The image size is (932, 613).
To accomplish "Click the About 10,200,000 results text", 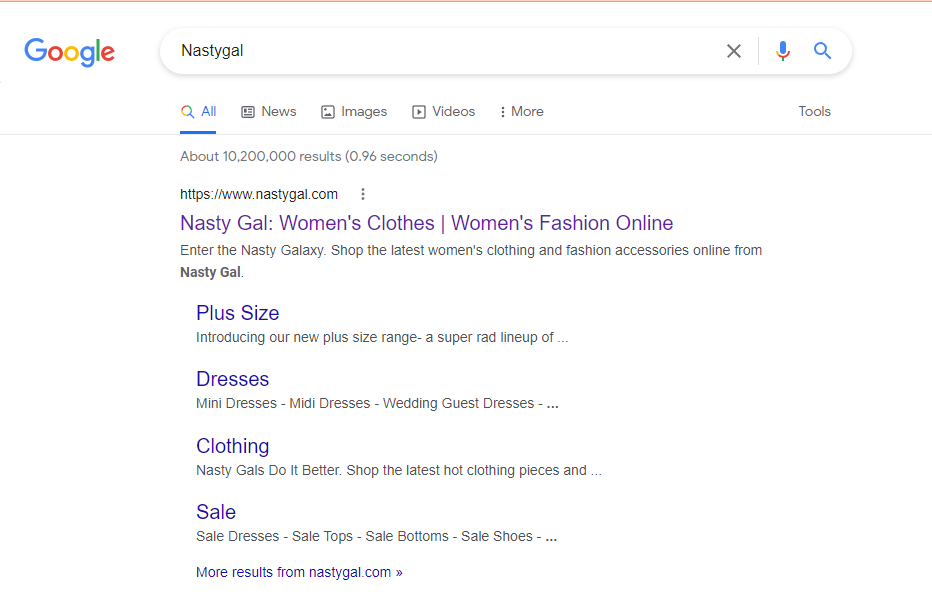I will (x=308, y=156).
